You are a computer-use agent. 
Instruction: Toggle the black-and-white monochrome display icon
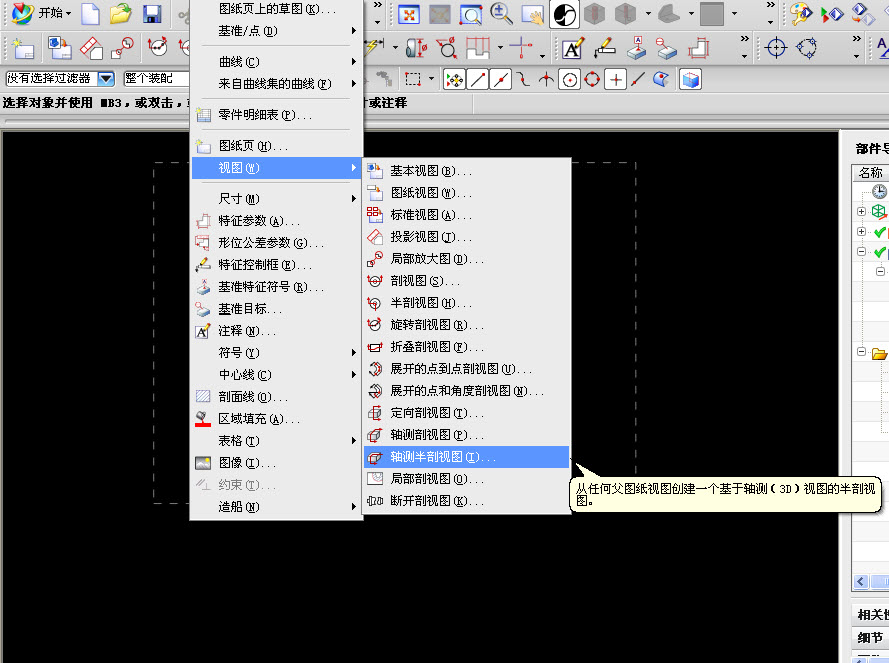point(564,15)
